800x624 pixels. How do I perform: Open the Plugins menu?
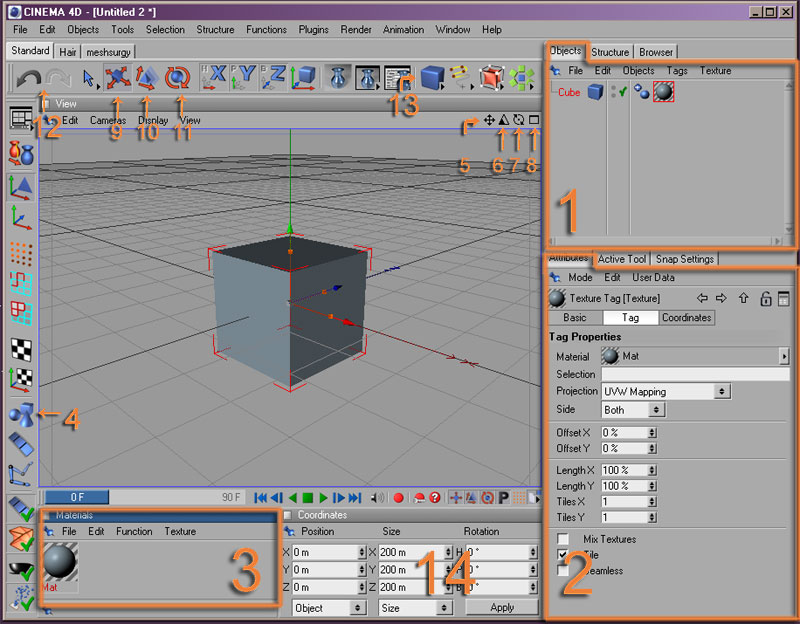(x=313, y=30)
